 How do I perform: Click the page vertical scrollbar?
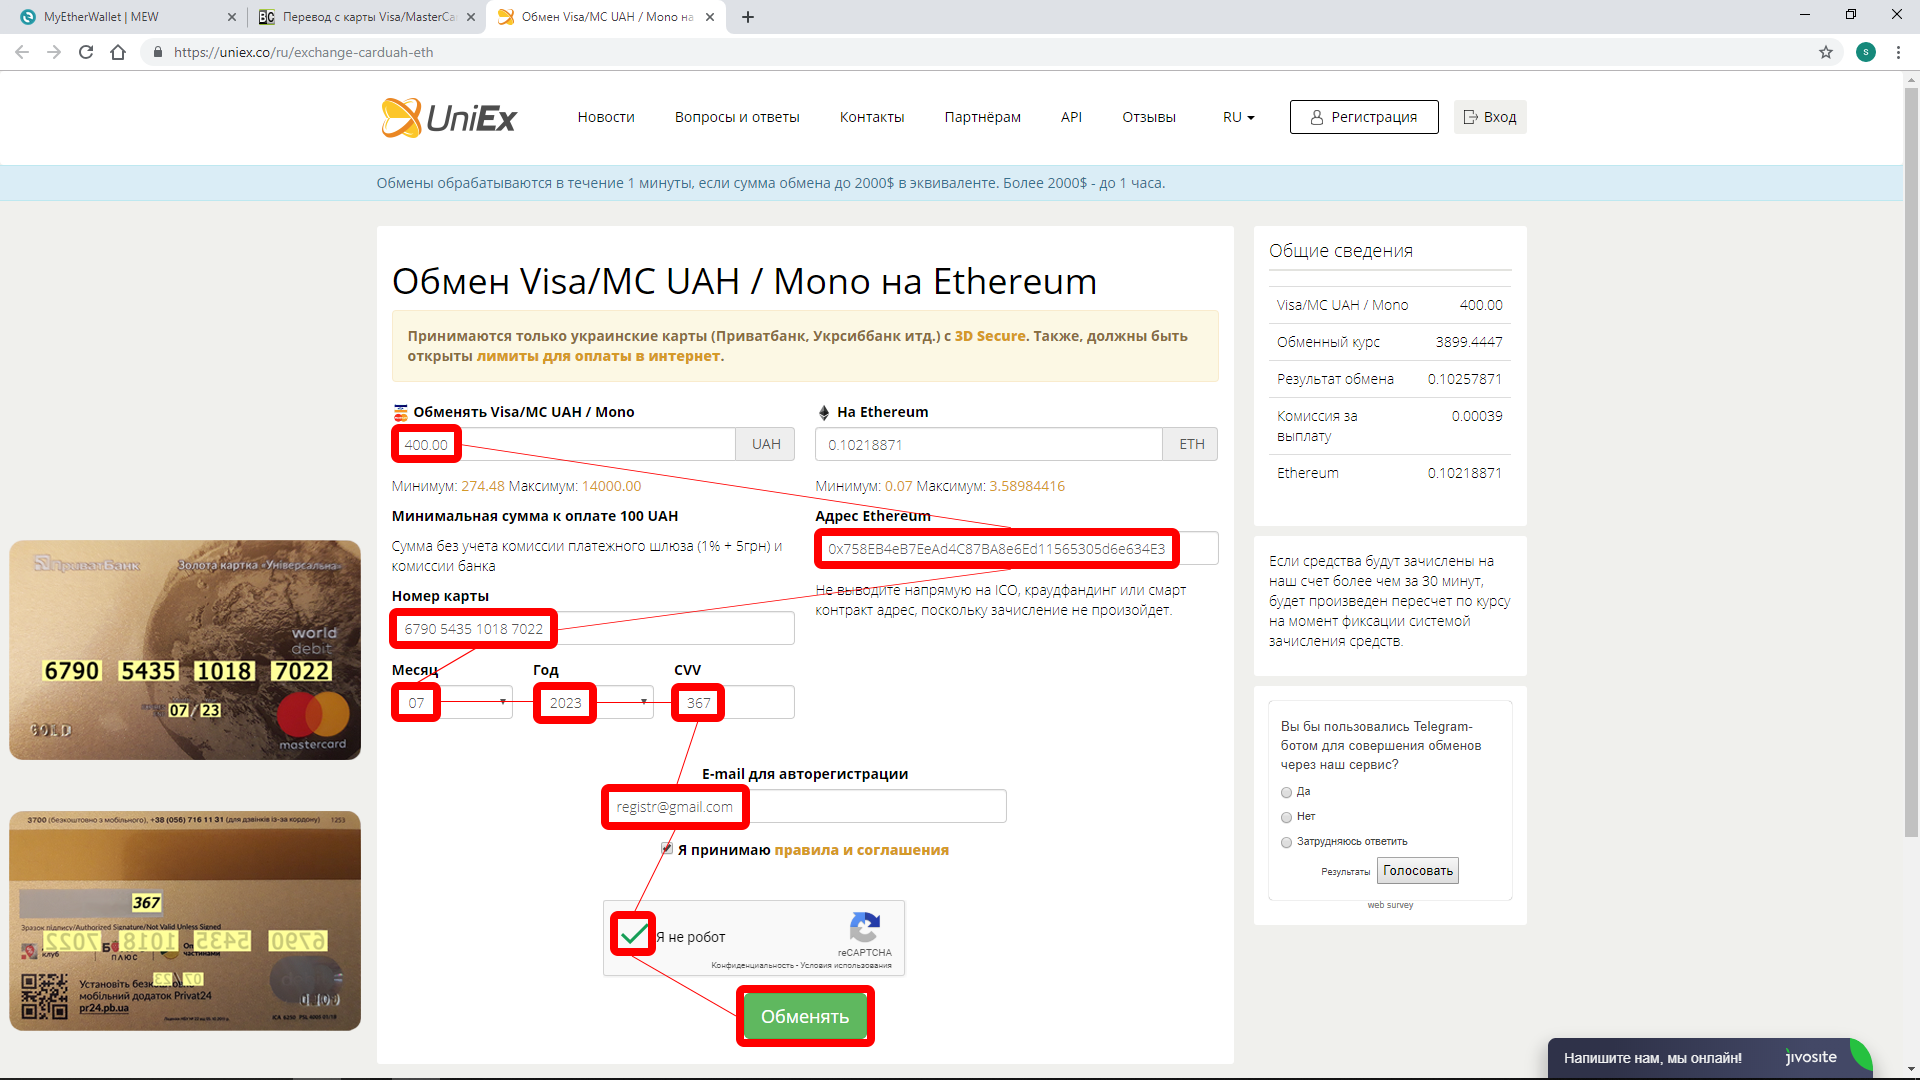tap(1911, 460)
